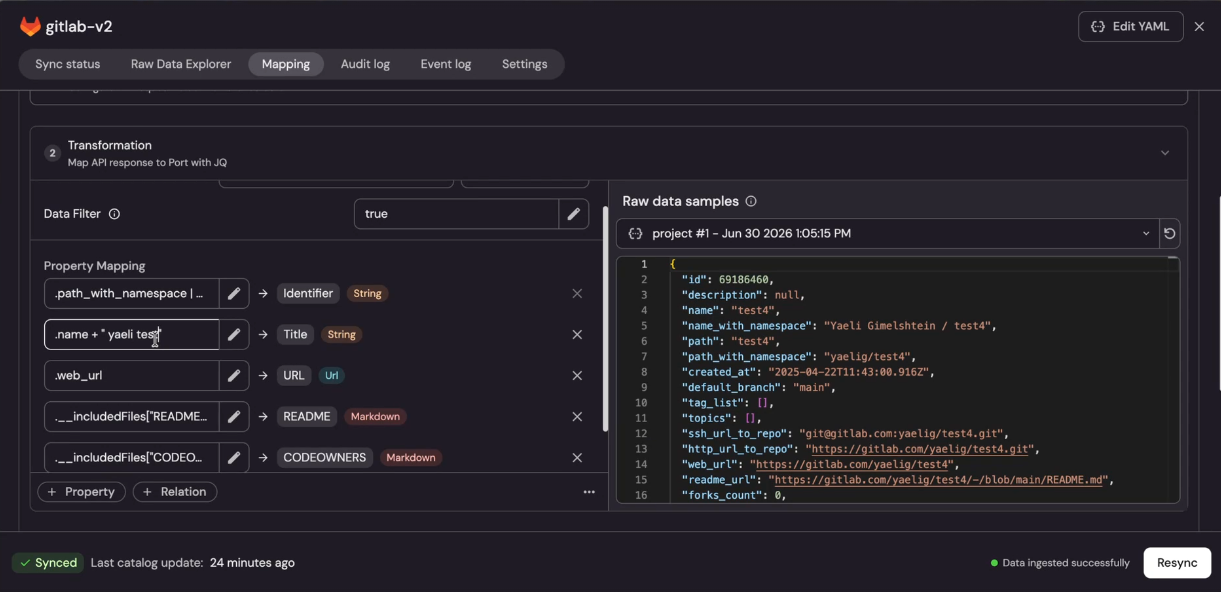Remove the URL property mapping

(577, 376)
